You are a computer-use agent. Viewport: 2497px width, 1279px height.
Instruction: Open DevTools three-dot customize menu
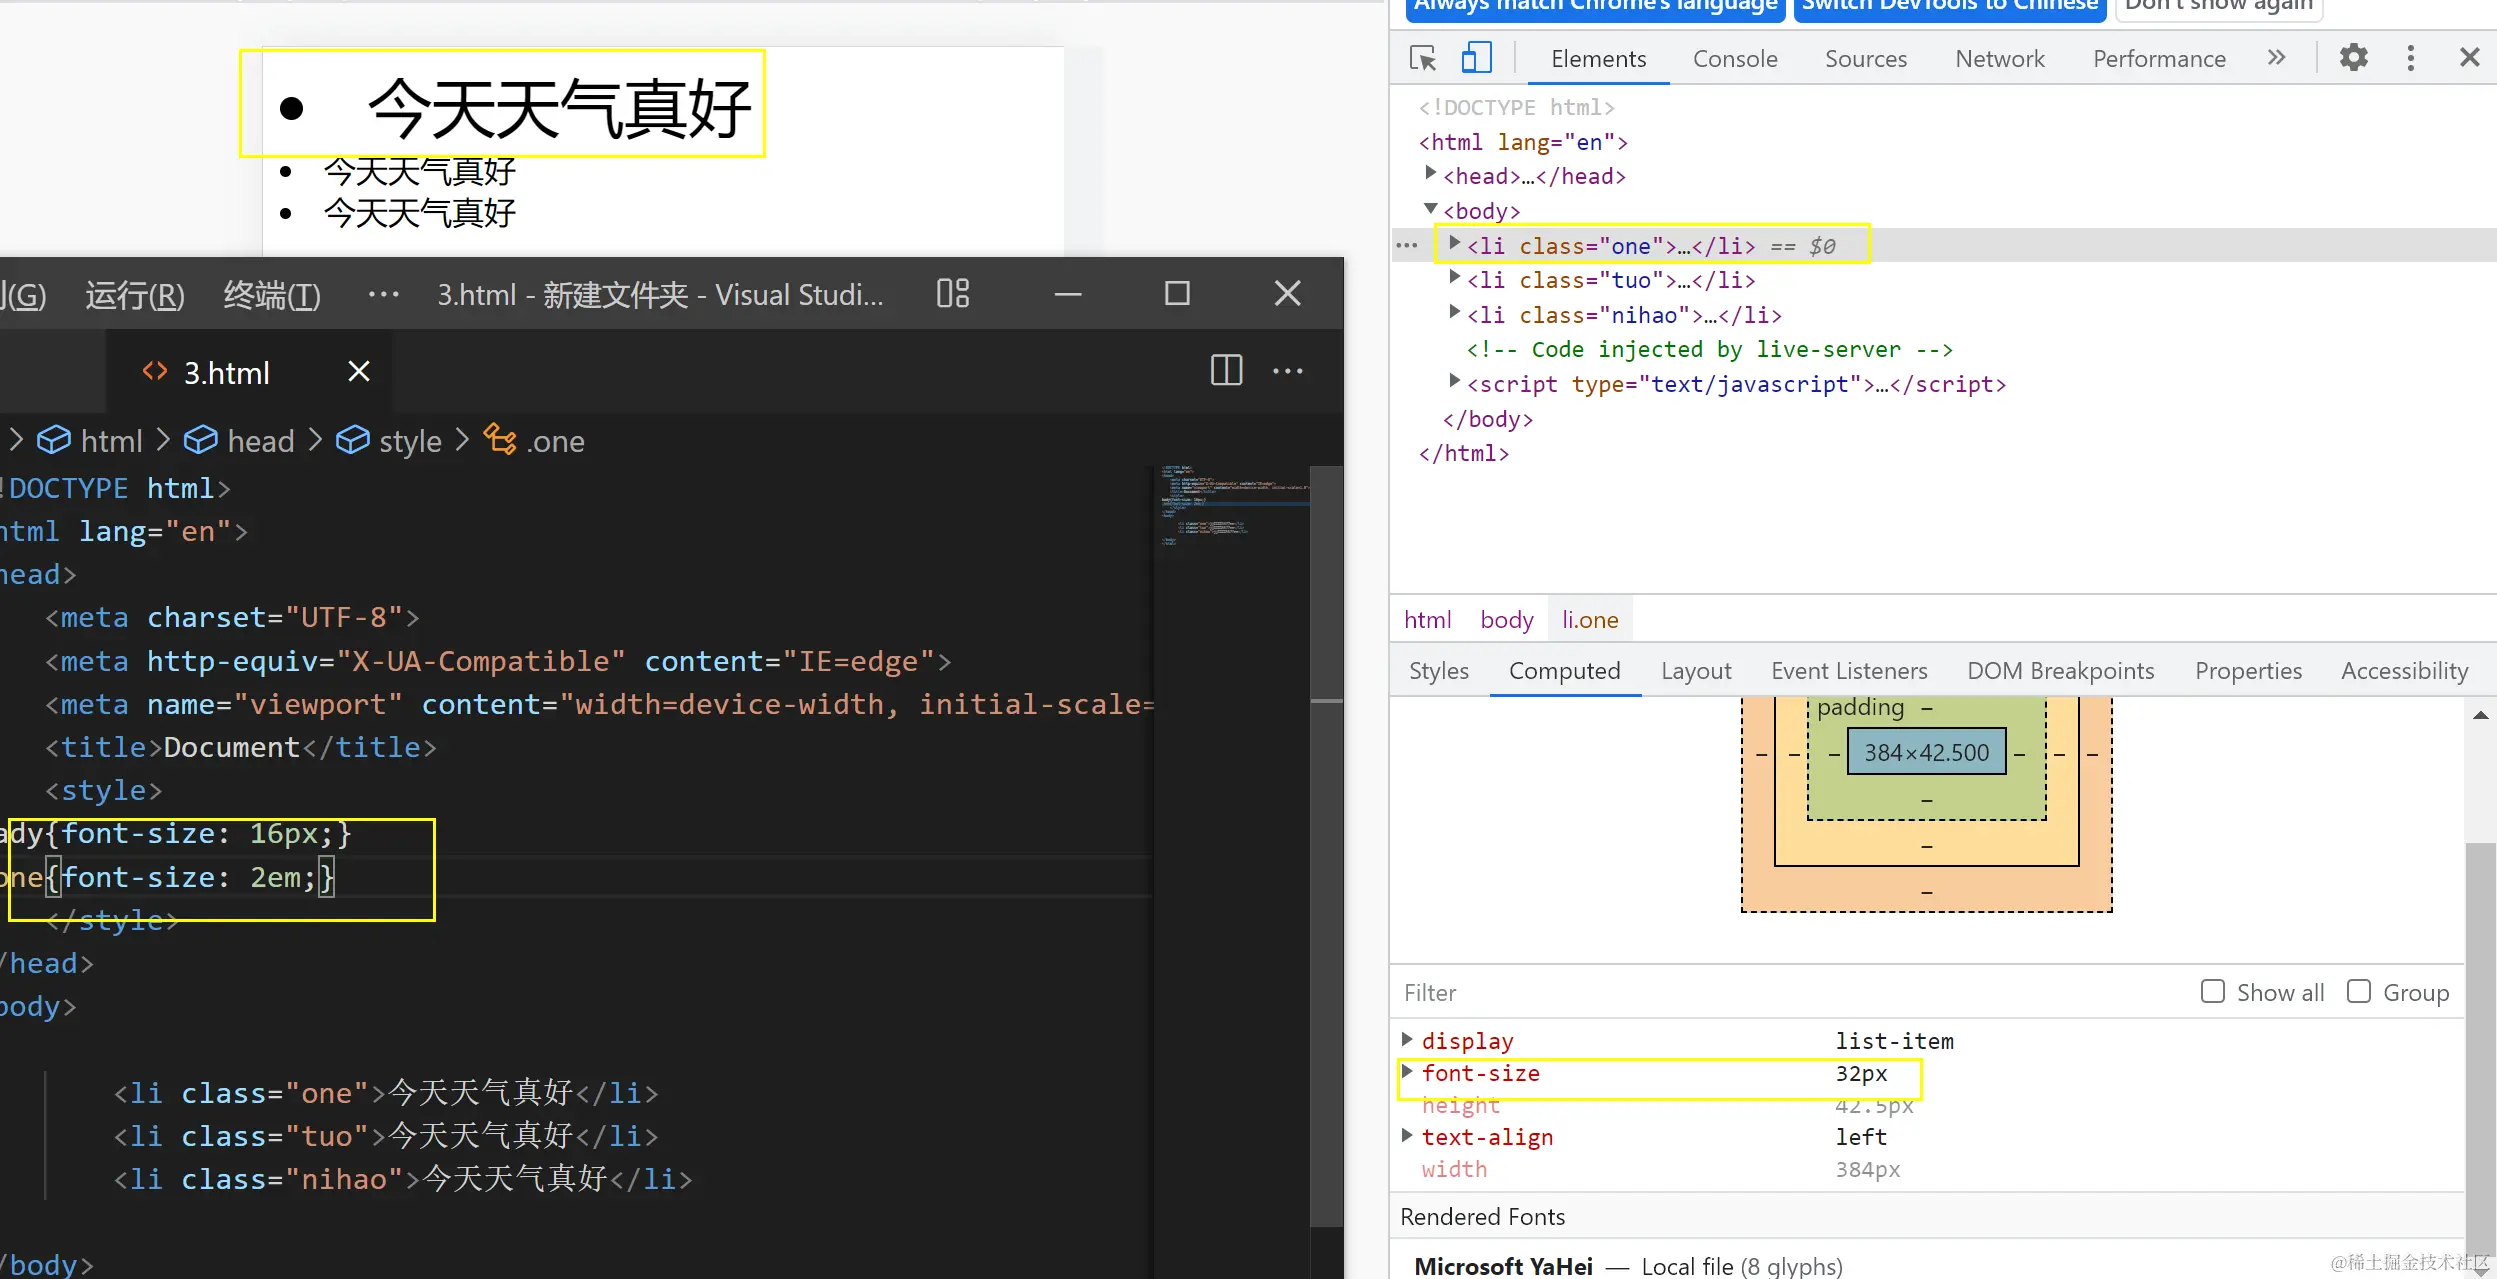tap(2410, 58)
